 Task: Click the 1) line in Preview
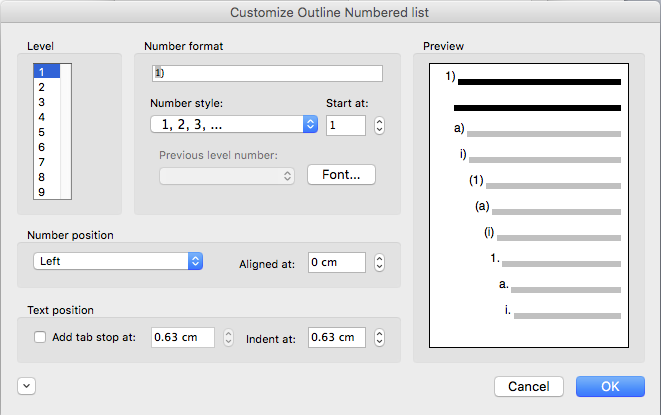(x=533, y=78)
